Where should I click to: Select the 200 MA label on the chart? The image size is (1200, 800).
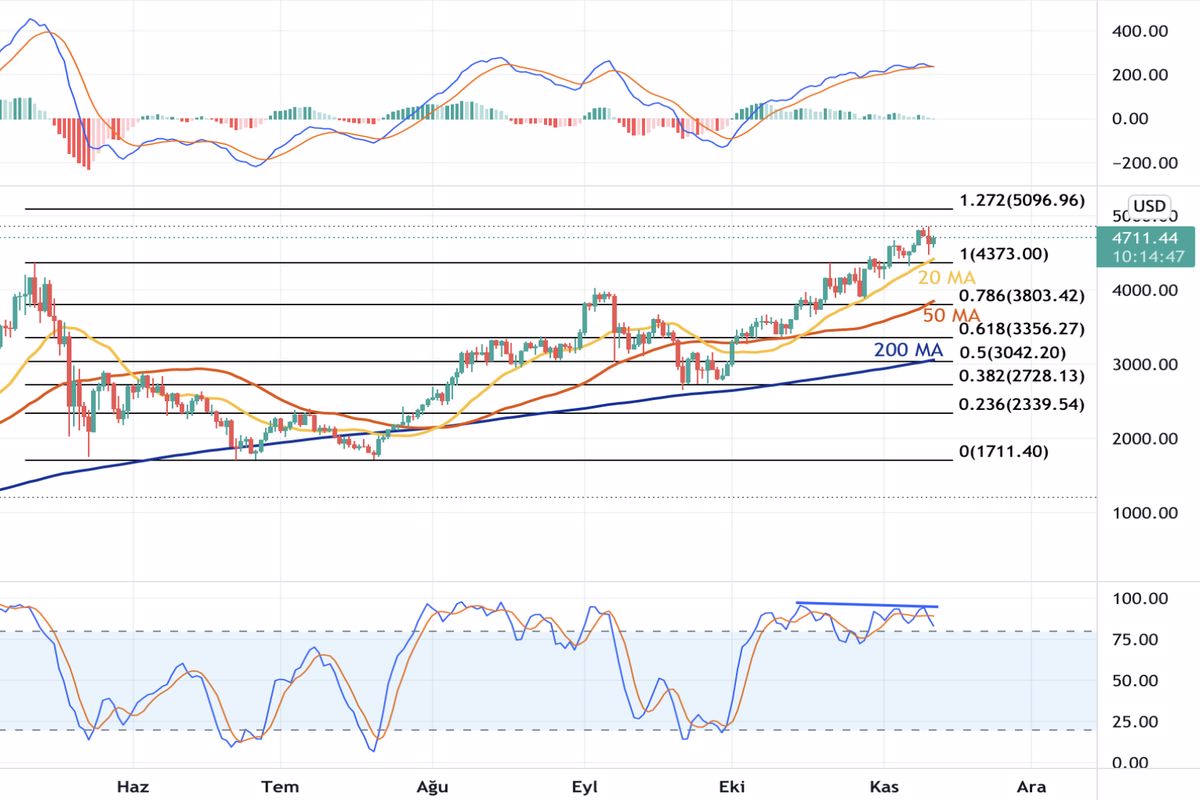click(x=908, y=350)
